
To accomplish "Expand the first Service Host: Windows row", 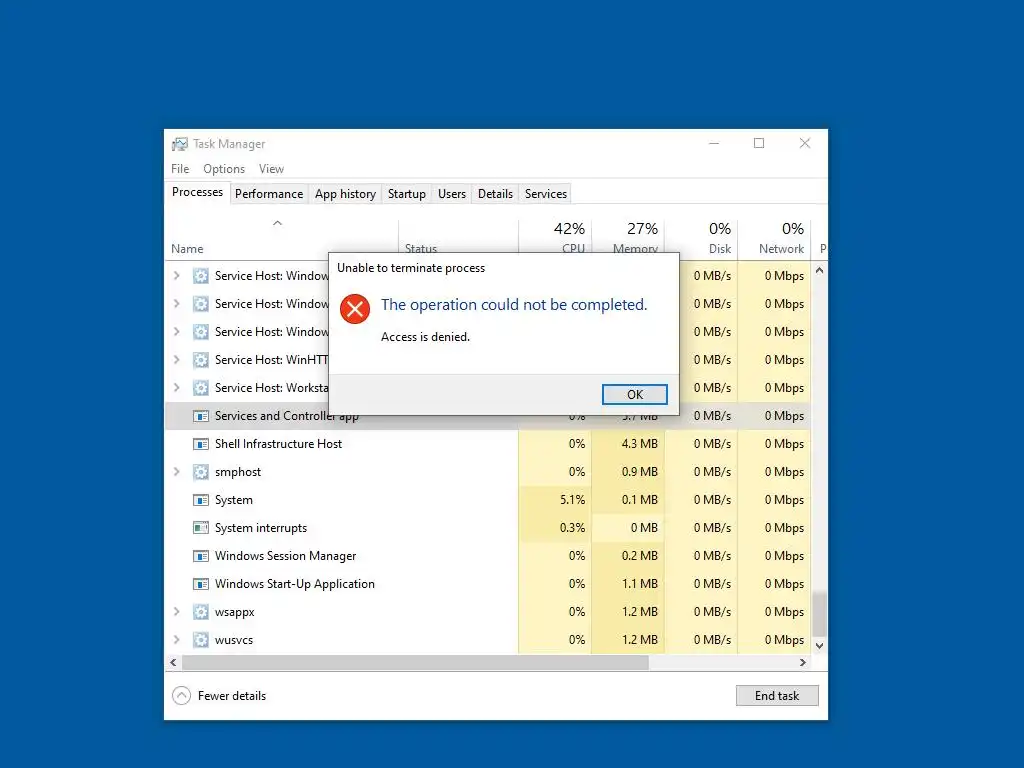I will tap(176, 276).
